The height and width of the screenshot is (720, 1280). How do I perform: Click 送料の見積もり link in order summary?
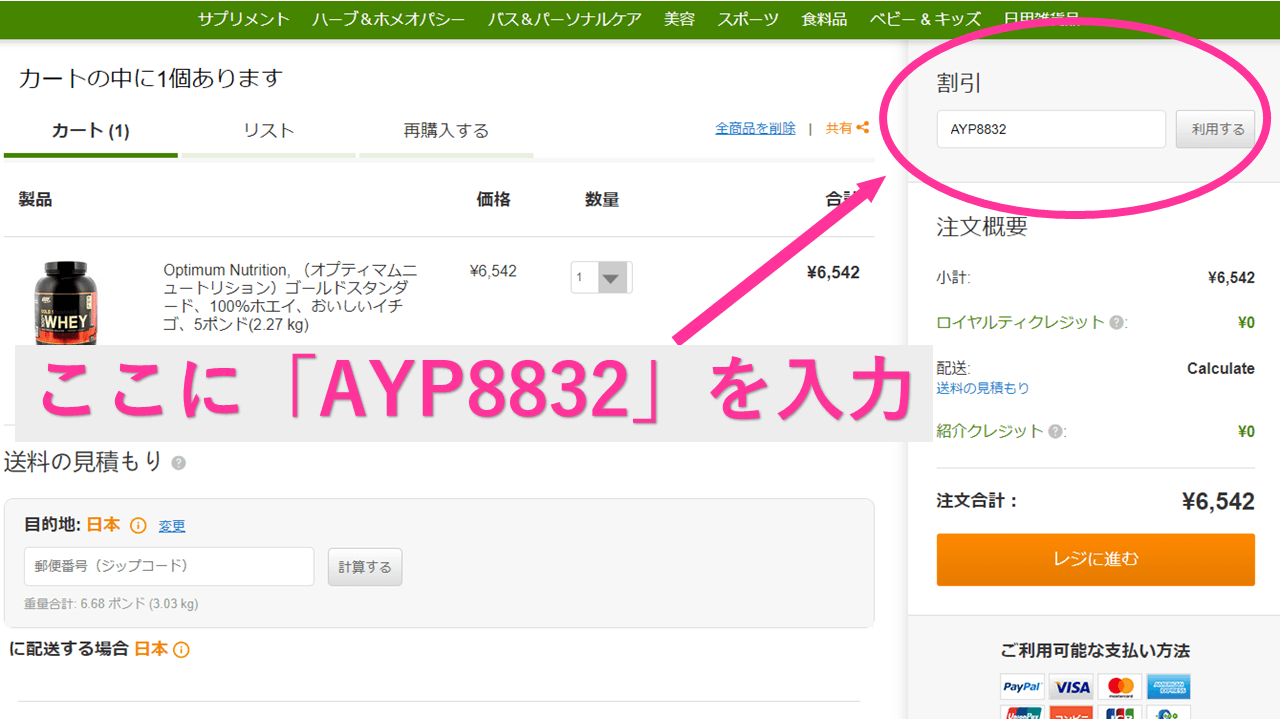click(982, 388)
